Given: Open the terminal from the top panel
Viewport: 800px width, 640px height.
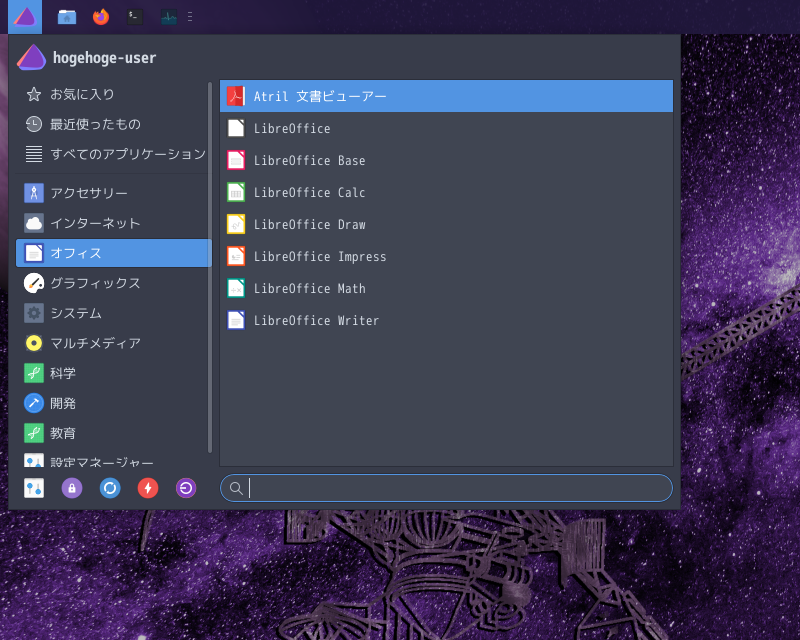Looking at the screenshot, I should coord(135,17).
